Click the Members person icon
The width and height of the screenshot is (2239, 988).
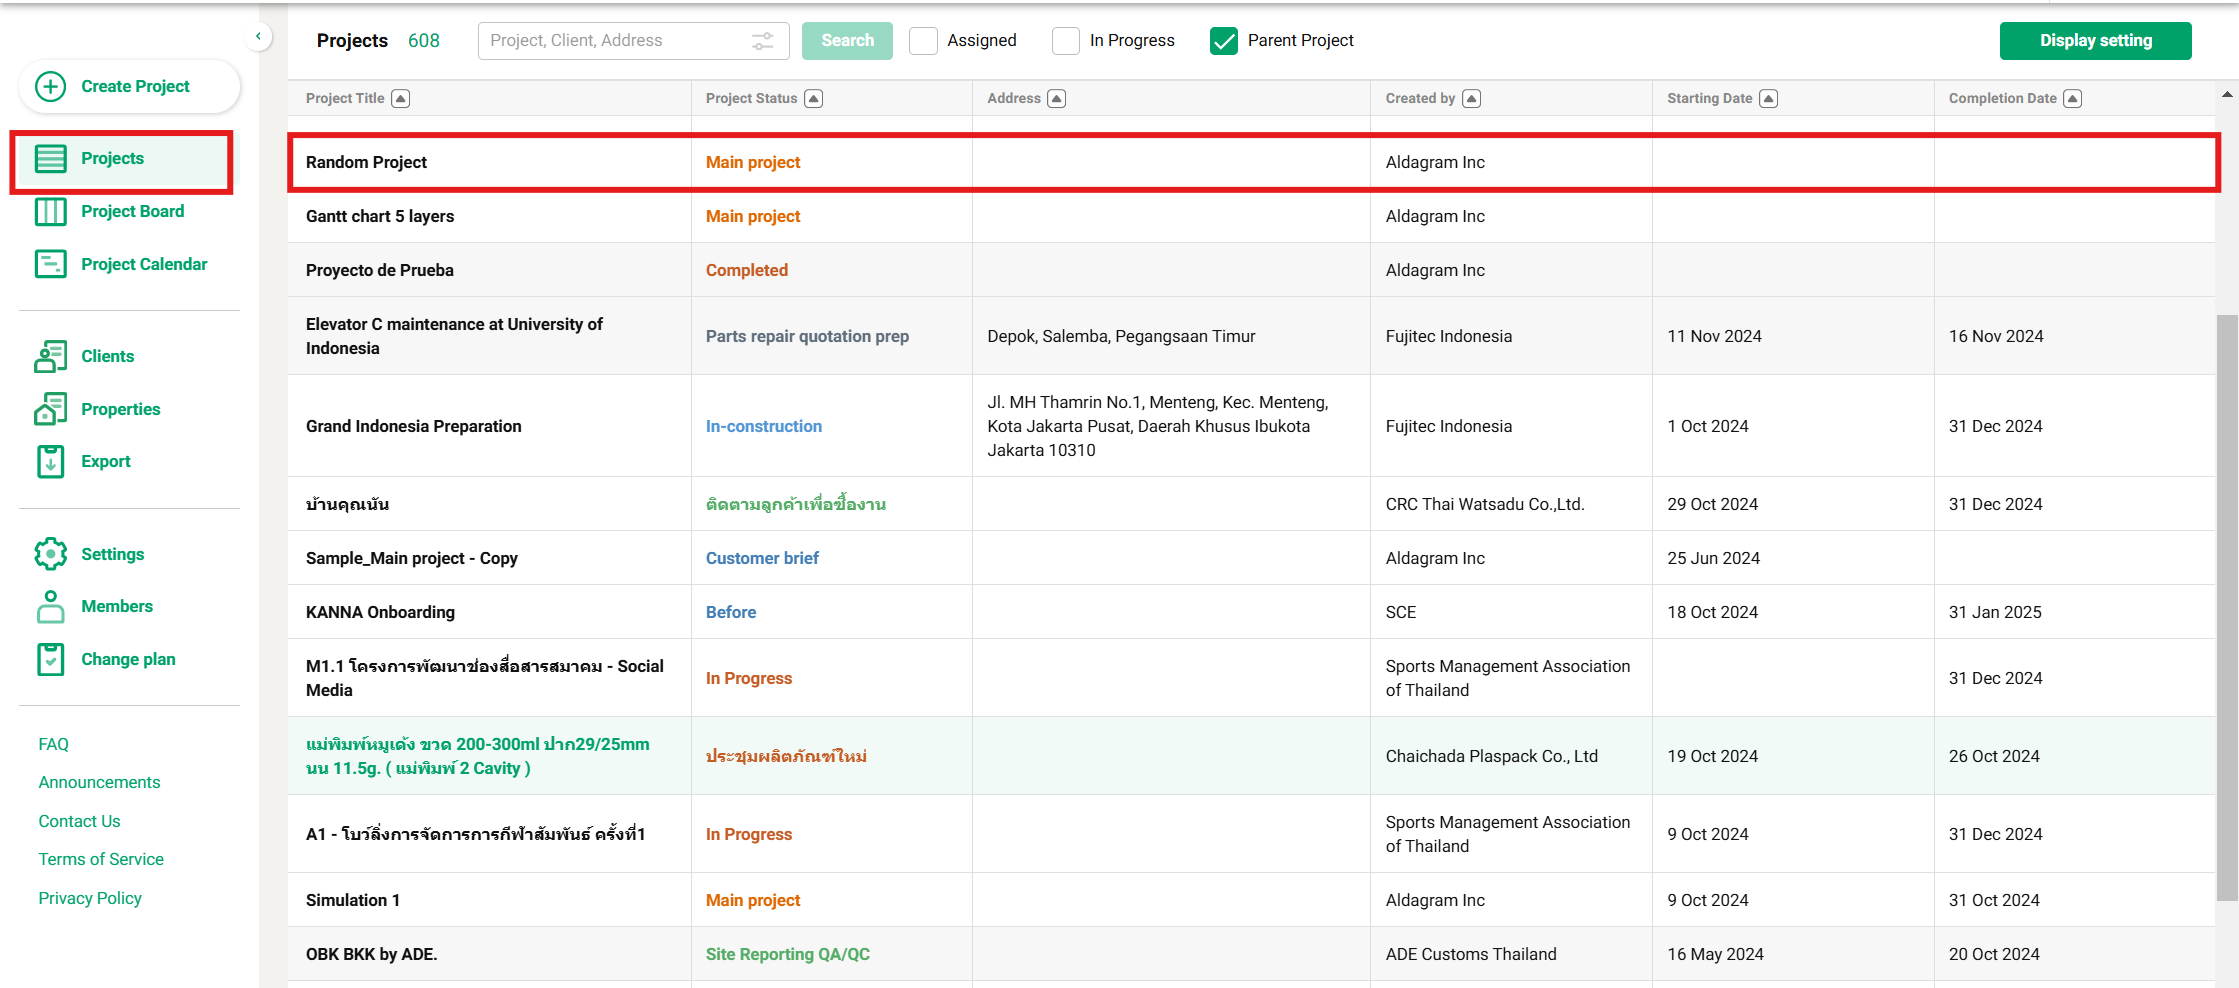pyautogui.click(x=51, y=607)
